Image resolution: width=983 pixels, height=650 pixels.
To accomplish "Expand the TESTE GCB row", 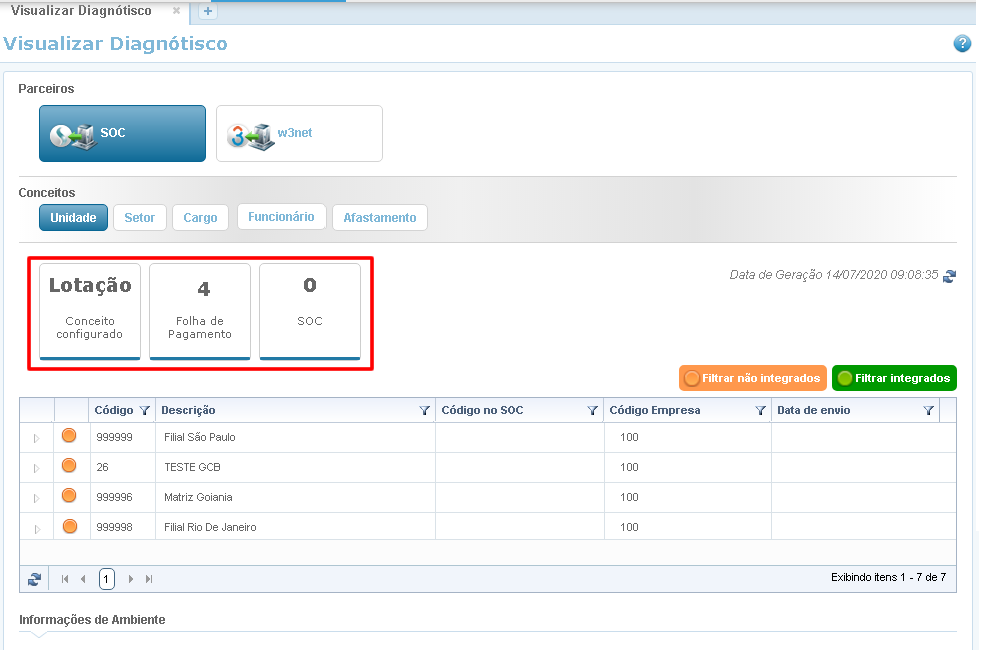I will (x=37, y=468).
